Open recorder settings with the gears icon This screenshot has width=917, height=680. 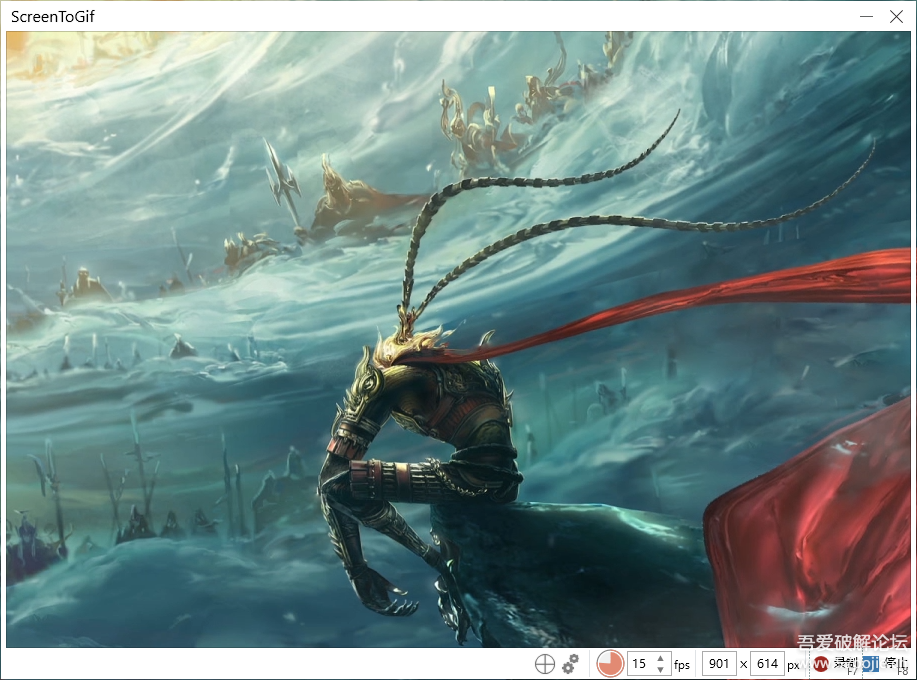pos(570,664)
